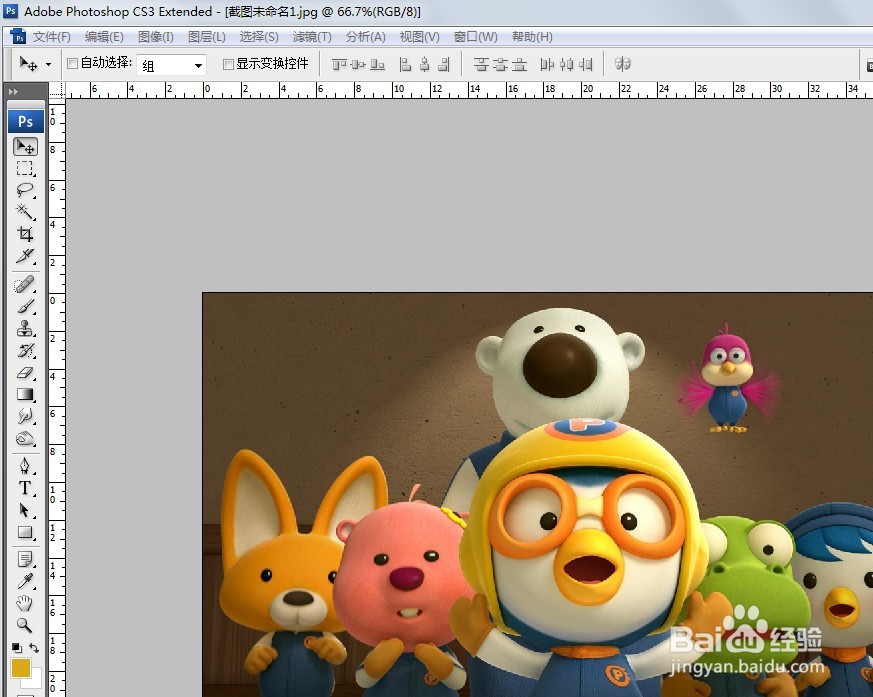Expand the toolbox with double-arrow toggle
Image resolution: width=873 pixels, height=697 pixels.
13,91
